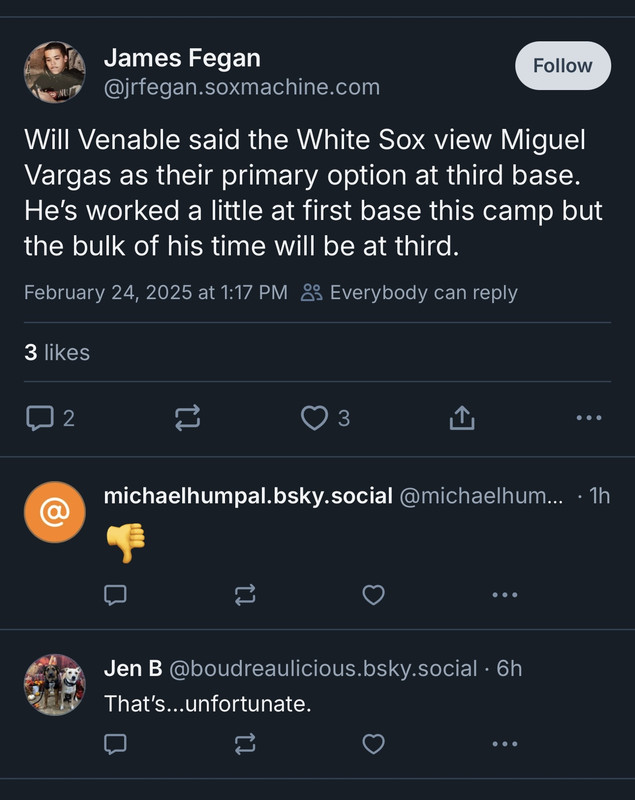Viewport: 635px width, 800px height.
Task: View the 3 likes list
Action: coord(57,352)
